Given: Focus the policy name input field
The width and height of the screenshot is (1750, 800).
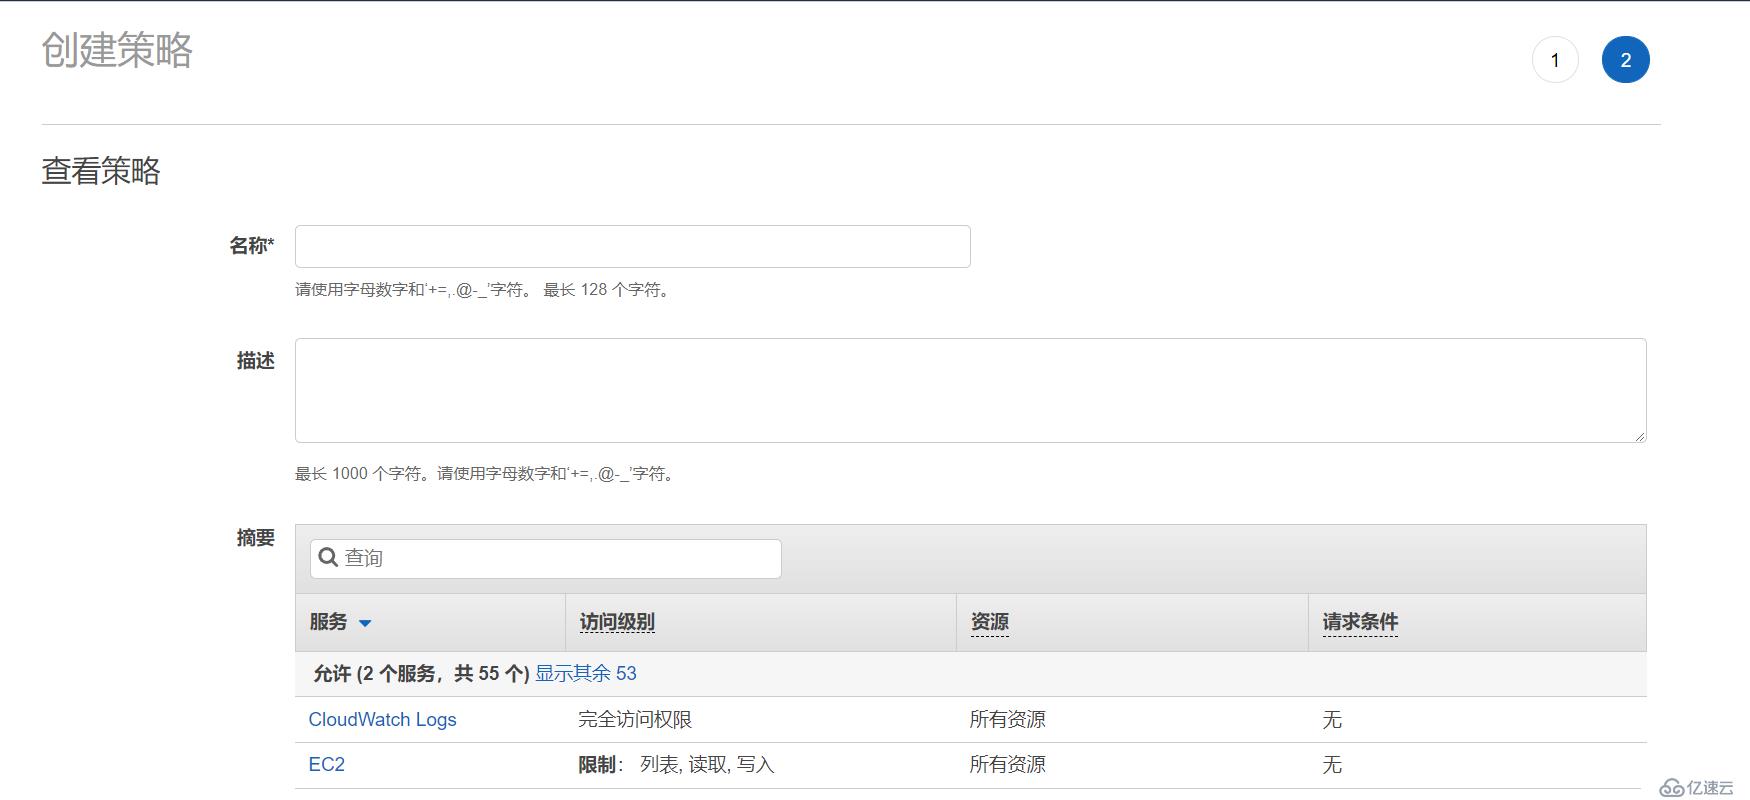Looking at the screenshot, I should (633, 246).
